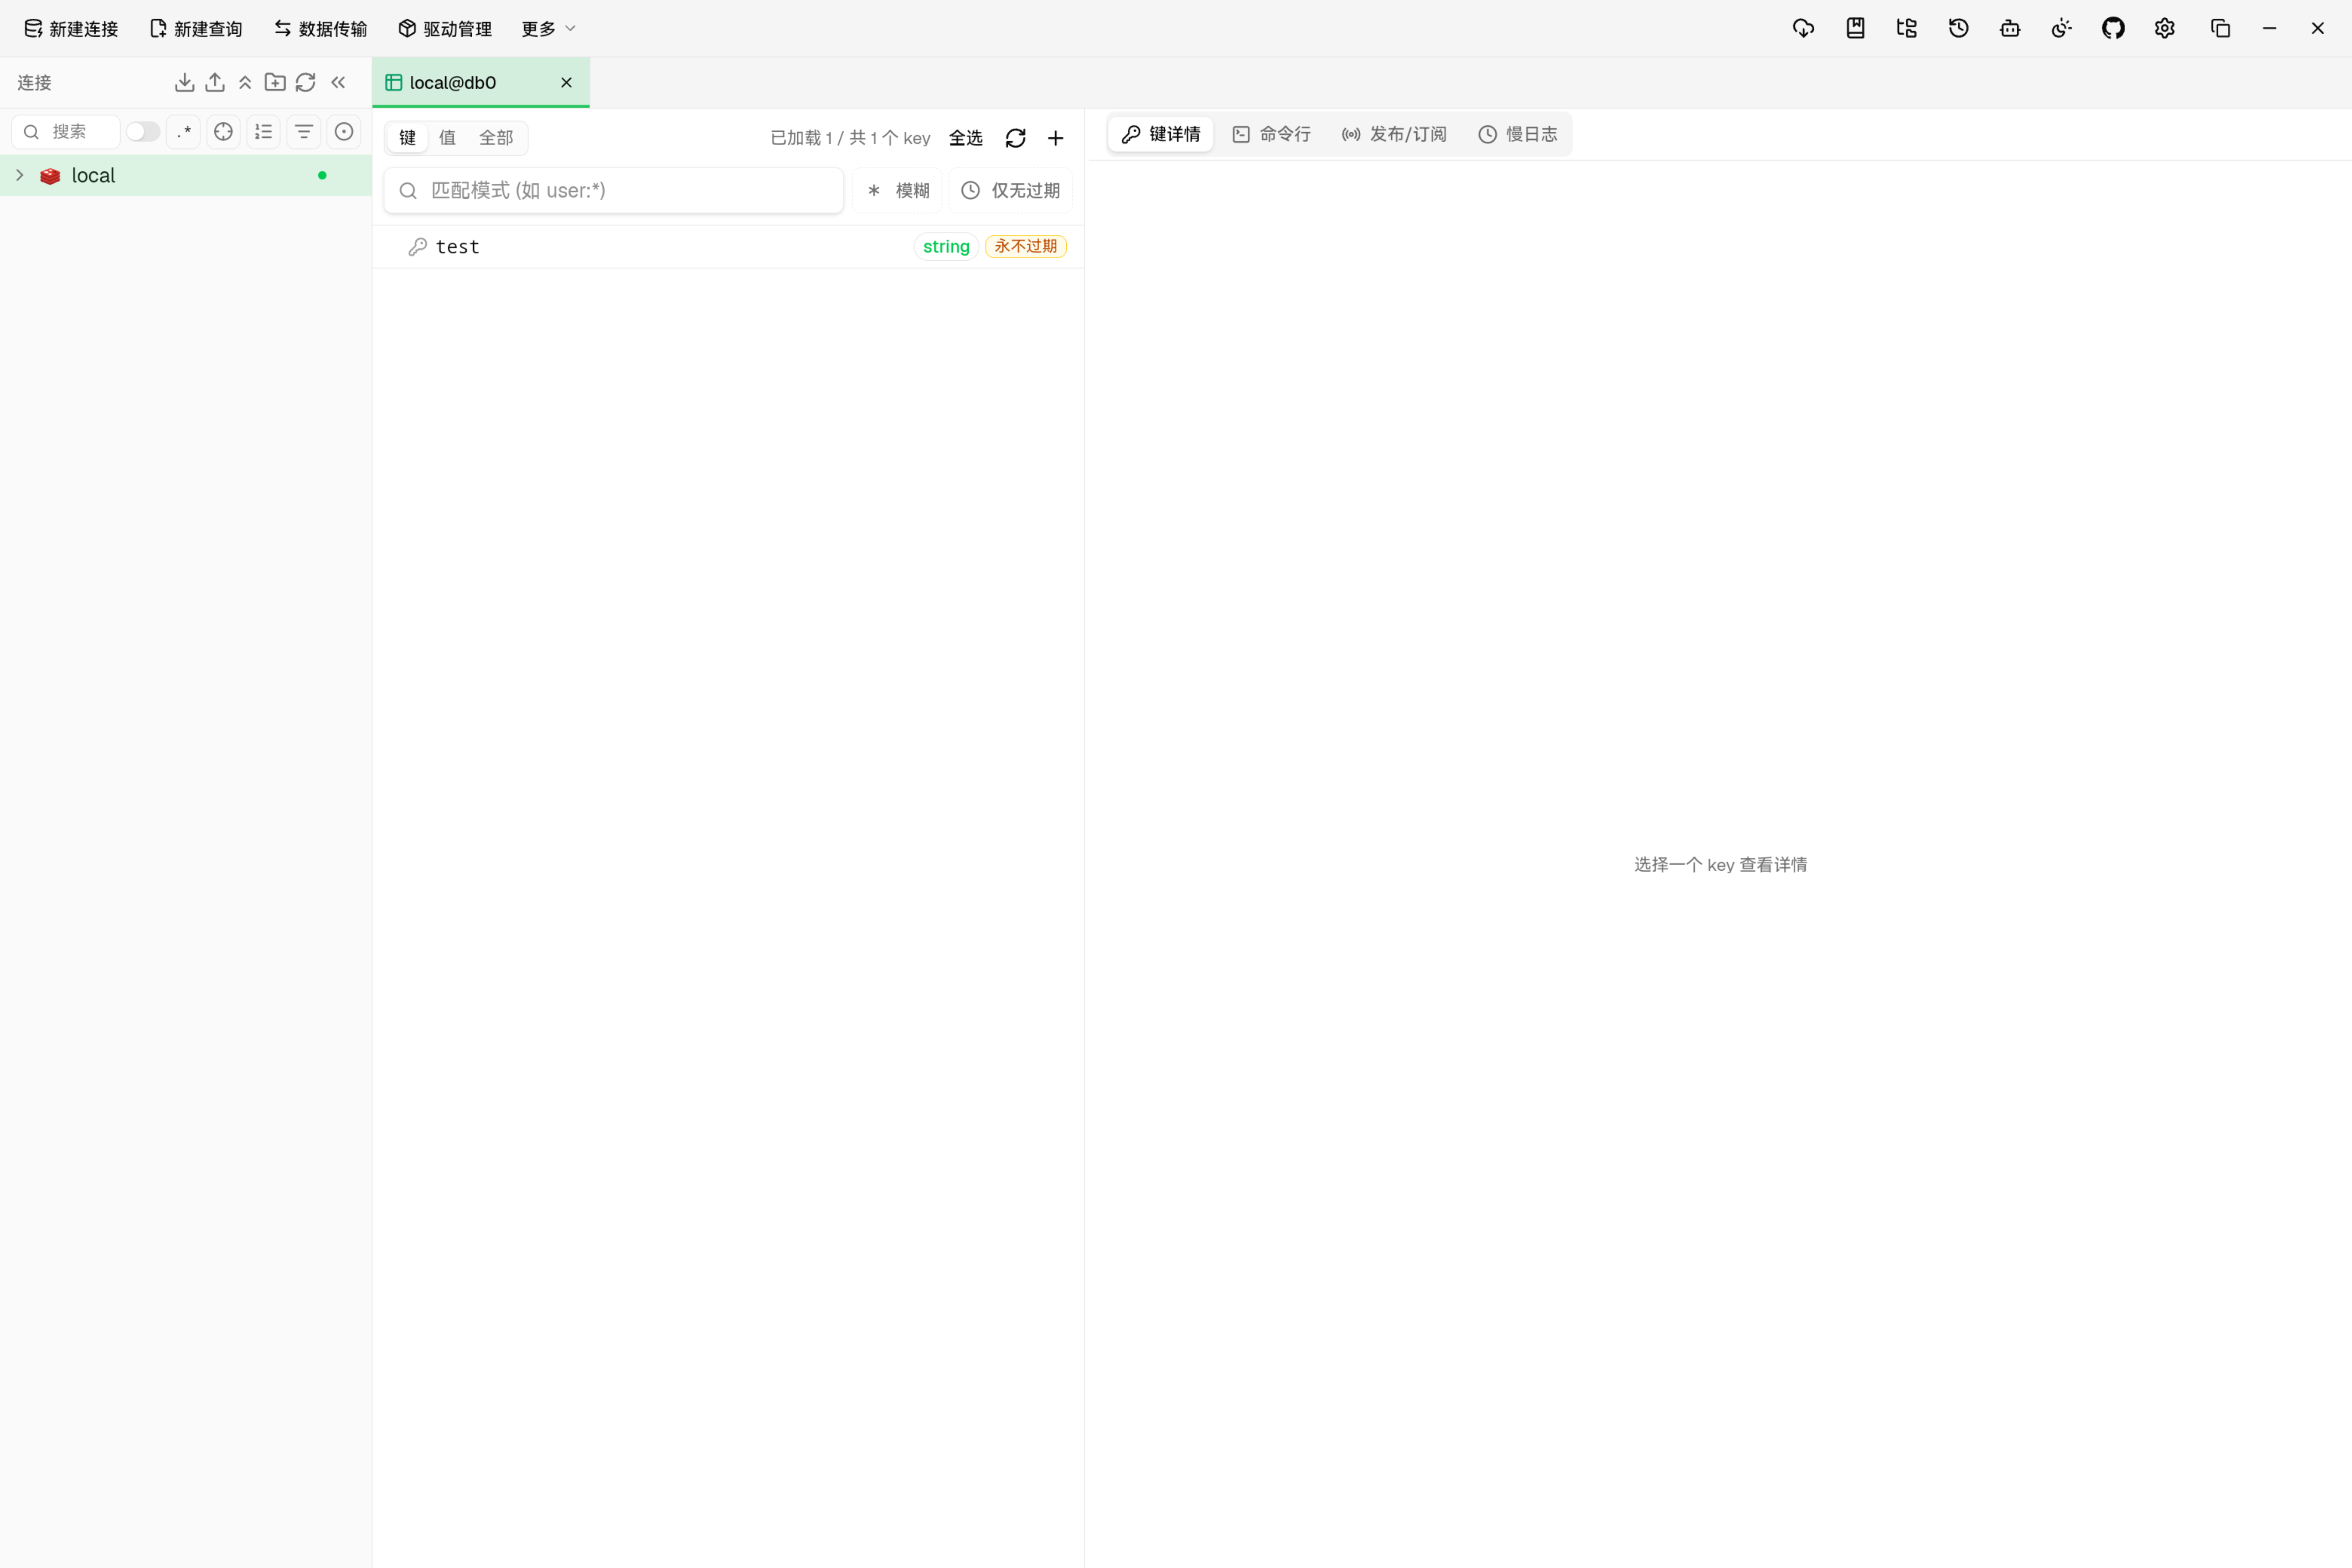Image resolution: width=2352 pixels, height=1568 pixels.
Task: Click the green status dot of local
Action: (x=322, y=175)
